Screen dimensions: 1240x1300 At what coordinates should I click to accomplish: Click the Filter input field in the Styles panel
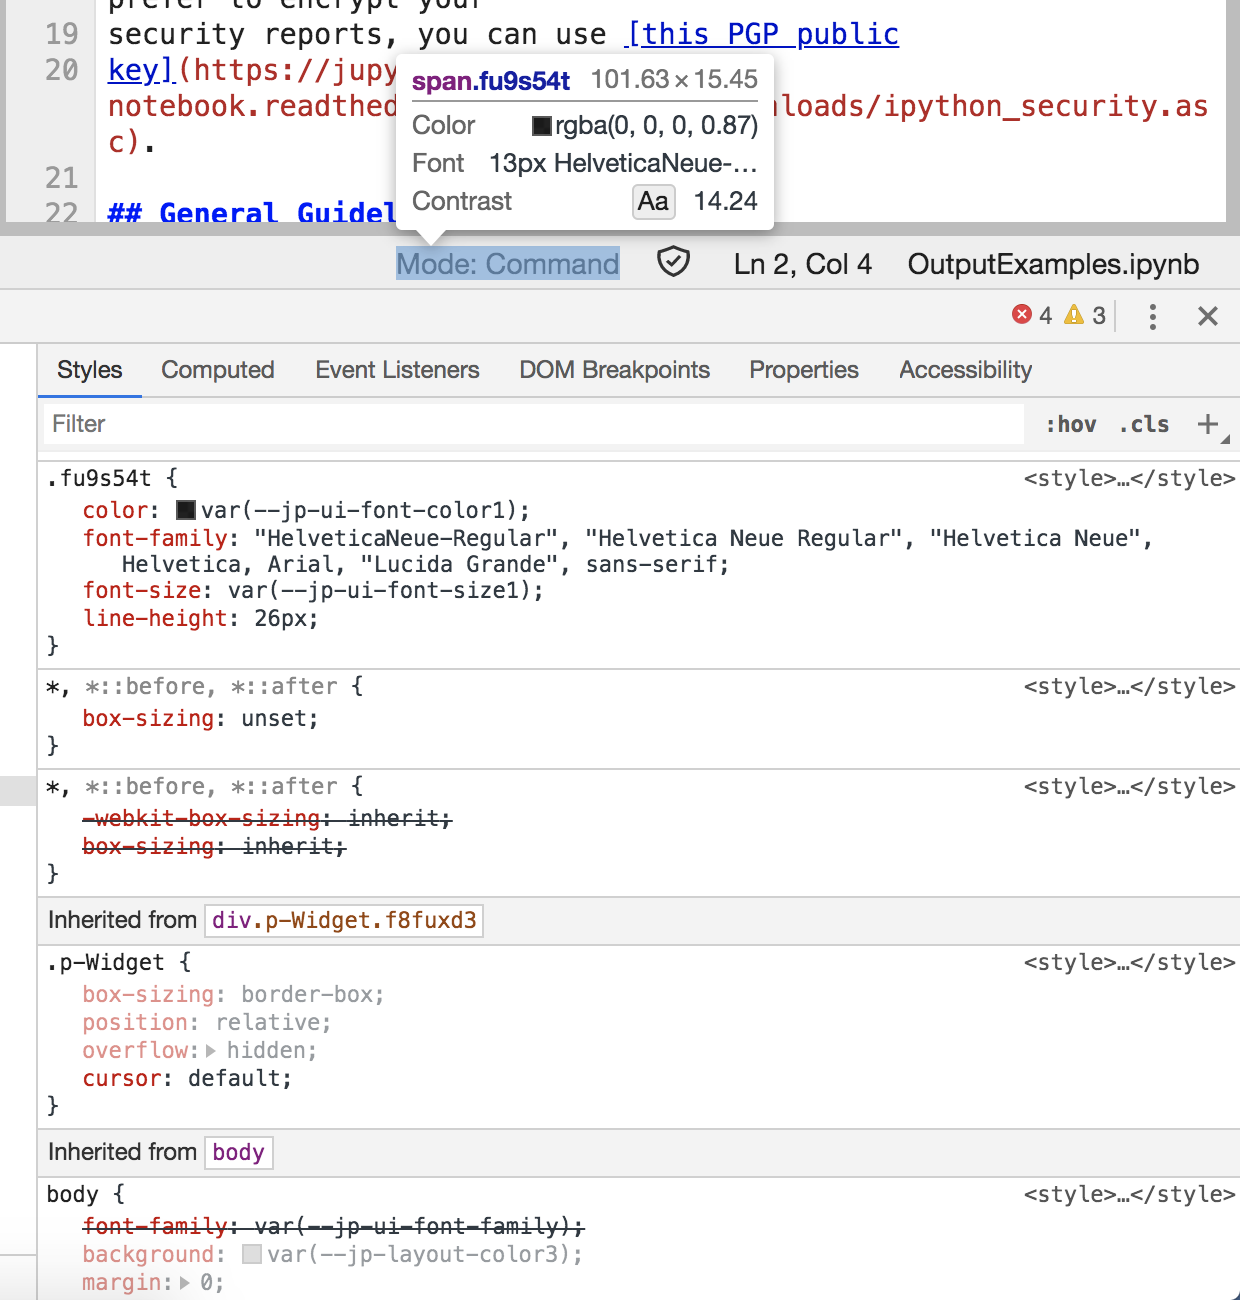[400, 423]
